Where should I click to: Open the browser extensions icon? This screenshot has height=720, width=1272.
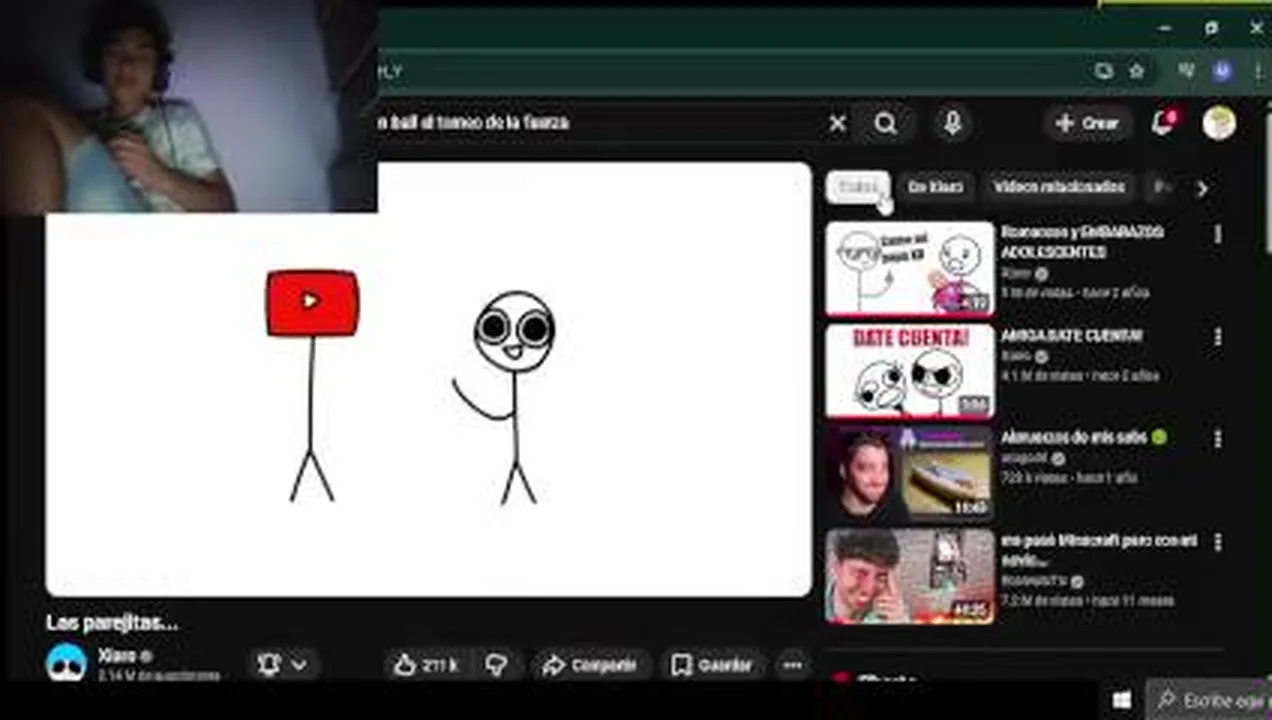point(1187,71)
